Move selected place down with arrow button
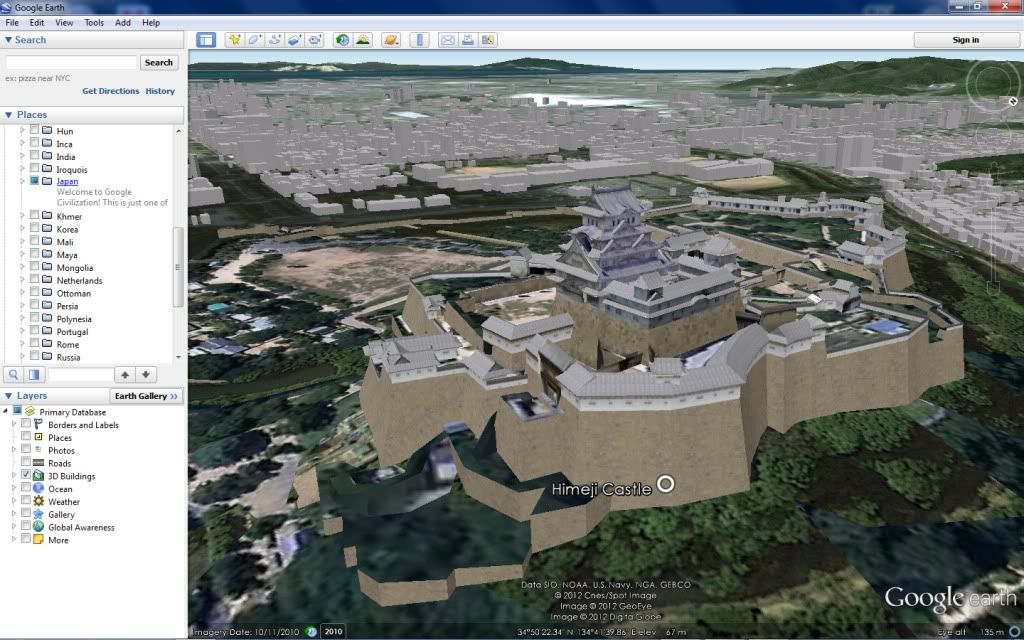The width and height of the screenshot is (1024, 640). click(x=146, y=374)
